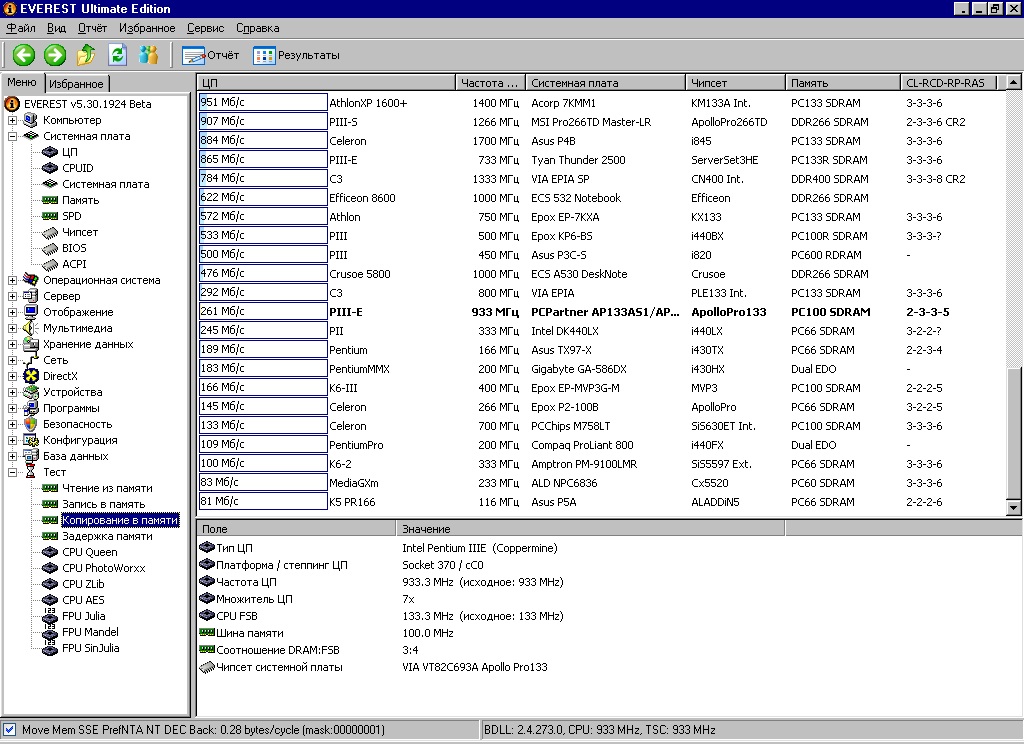Open the BIOS item under Системная плата
This screenshot has width=1024, height=744.
pos(74,248)
